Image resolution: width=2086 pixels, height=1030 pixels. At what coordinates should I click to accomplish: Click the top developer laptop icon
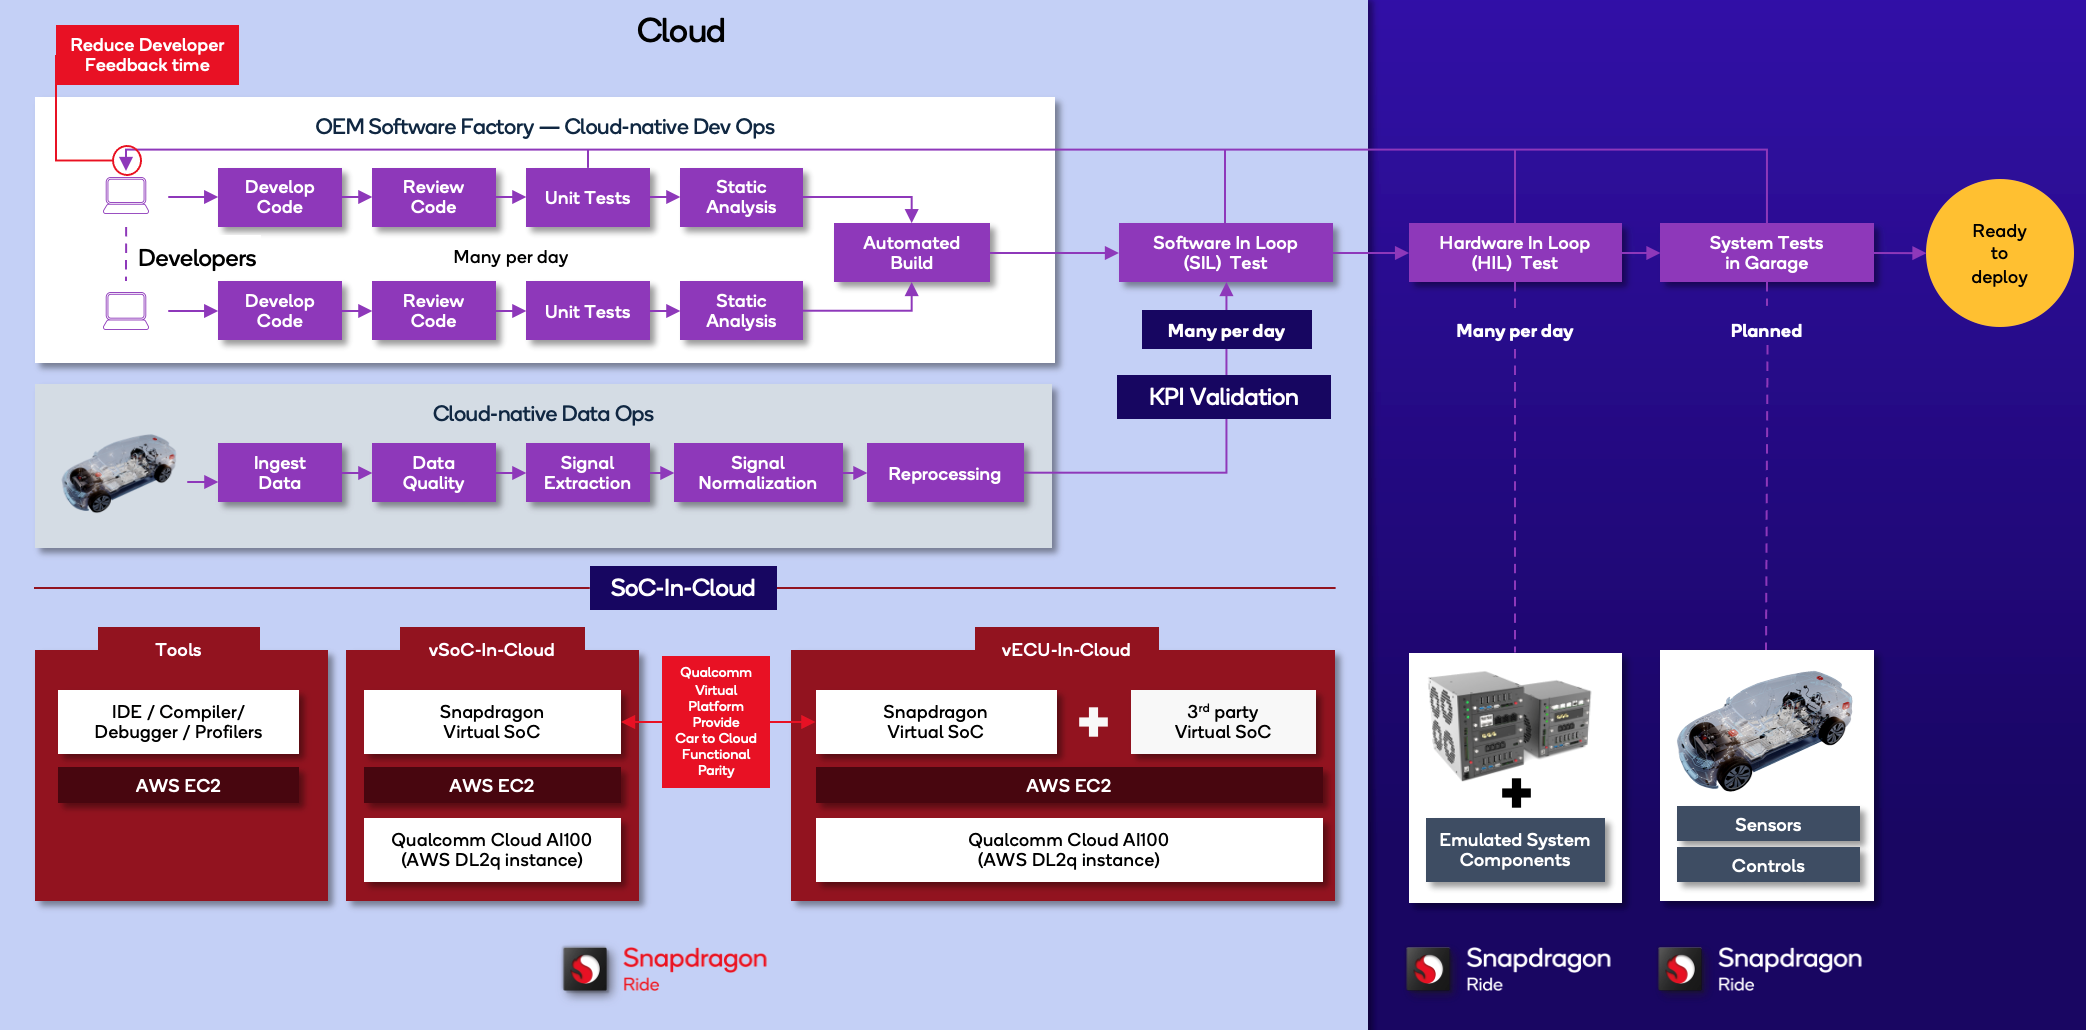coord(126,195)
